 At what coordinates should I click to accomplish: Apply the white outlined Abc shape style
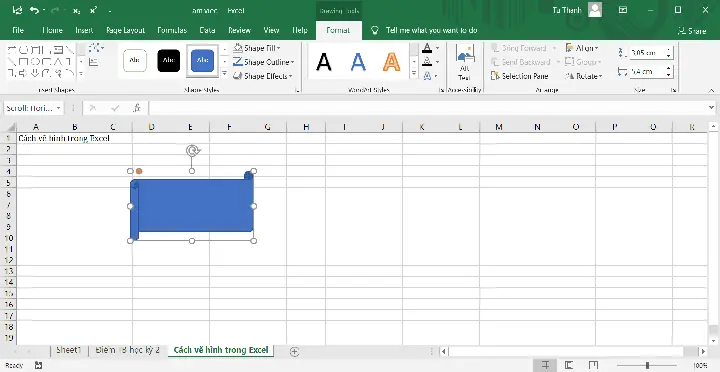[x=135, y=61]
